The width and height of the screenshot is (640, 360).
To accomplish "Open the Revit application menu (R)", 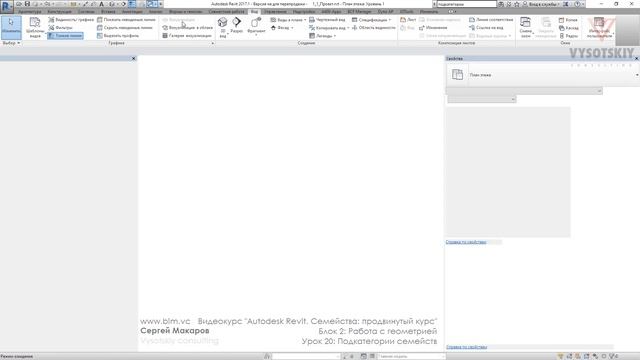I will tap(6, 6).
